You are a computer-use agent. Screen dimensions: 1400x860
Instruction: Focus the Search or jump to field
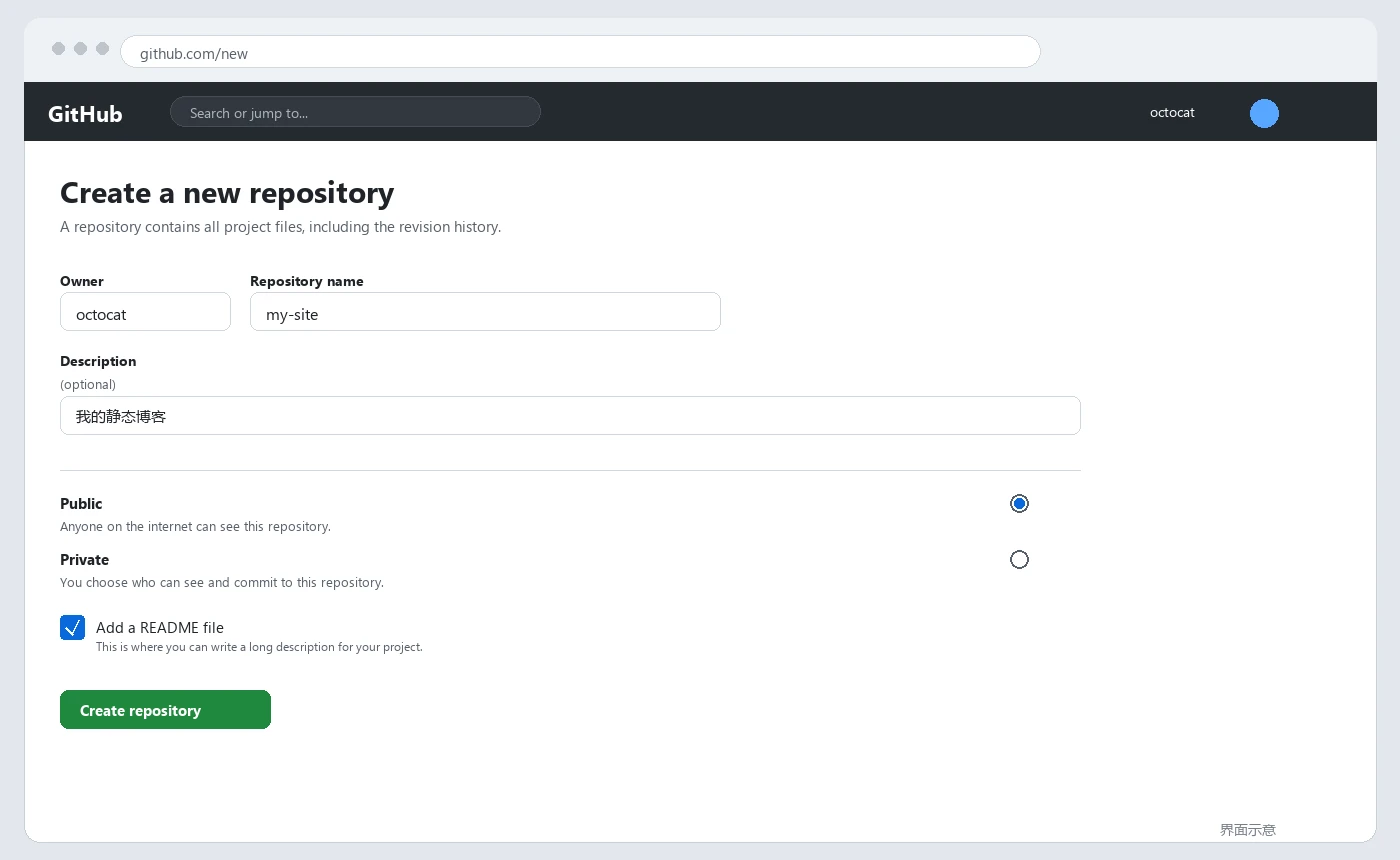point(355,112)
